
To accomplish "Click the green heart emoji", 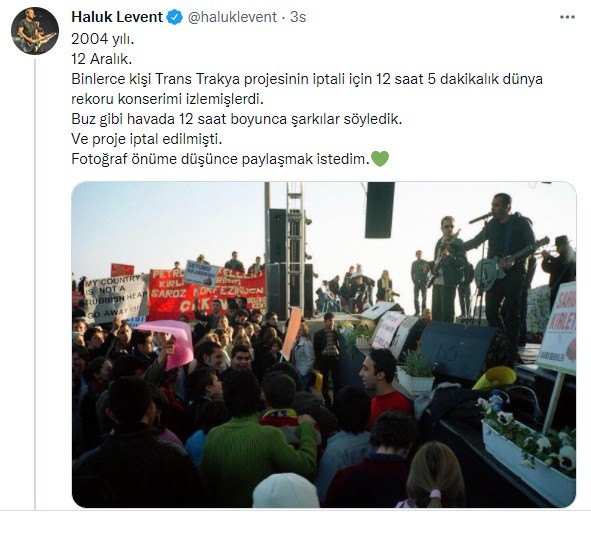I will pyautogui.click(x=380, y=159).
